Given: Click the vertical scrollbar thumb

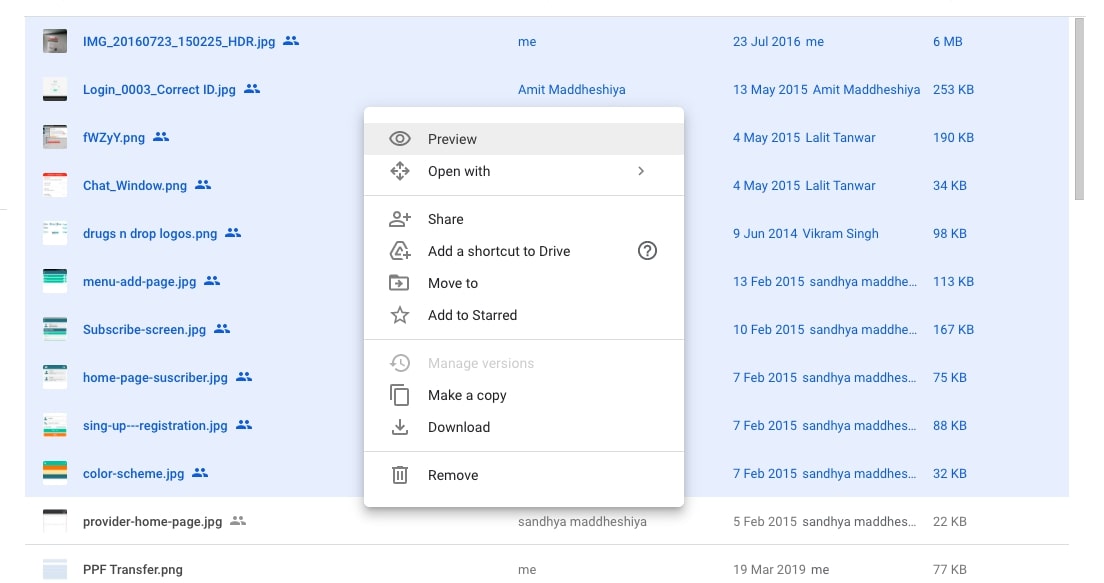Looking at the screenshot, I should click(x=1079, y=109).
